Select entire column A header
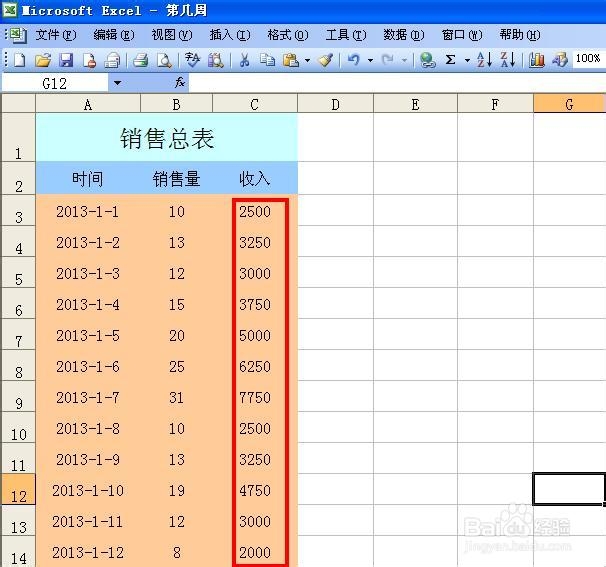 click(x=88, y=104)
